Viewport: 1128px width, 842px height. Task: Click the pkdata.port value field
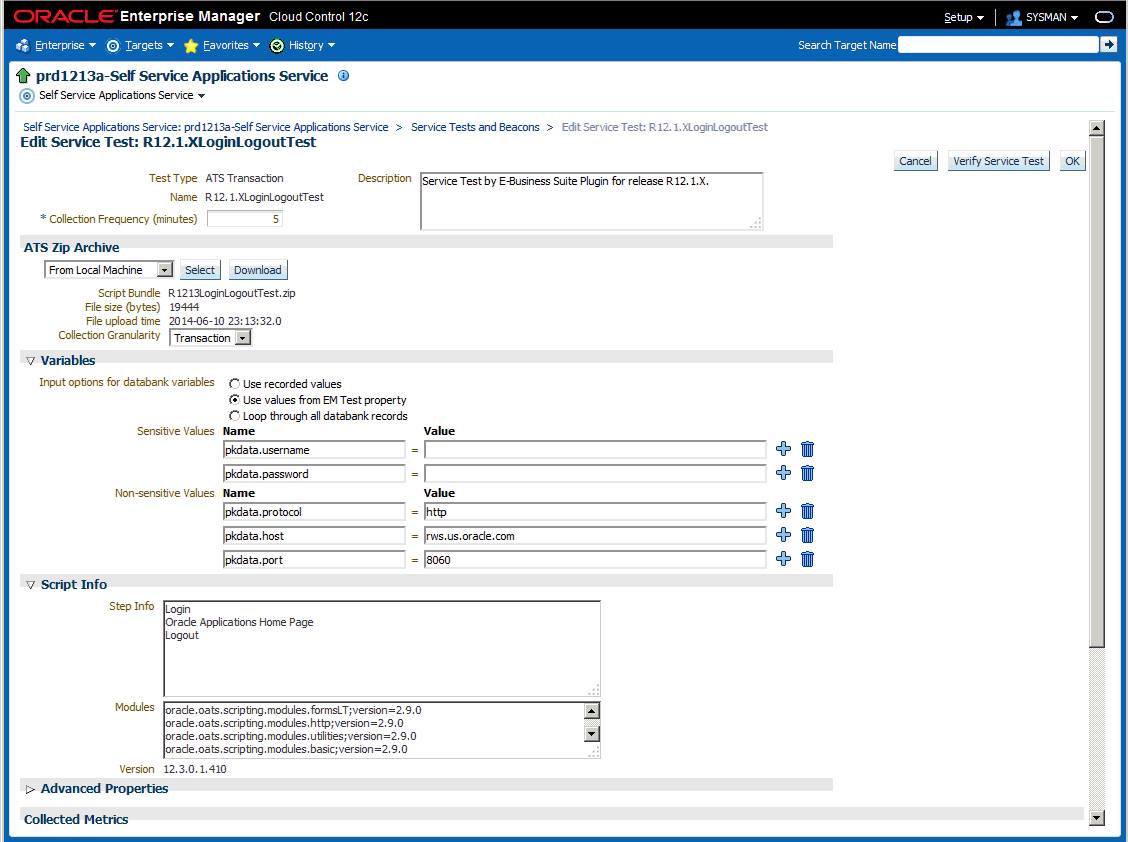pos(595,560)
